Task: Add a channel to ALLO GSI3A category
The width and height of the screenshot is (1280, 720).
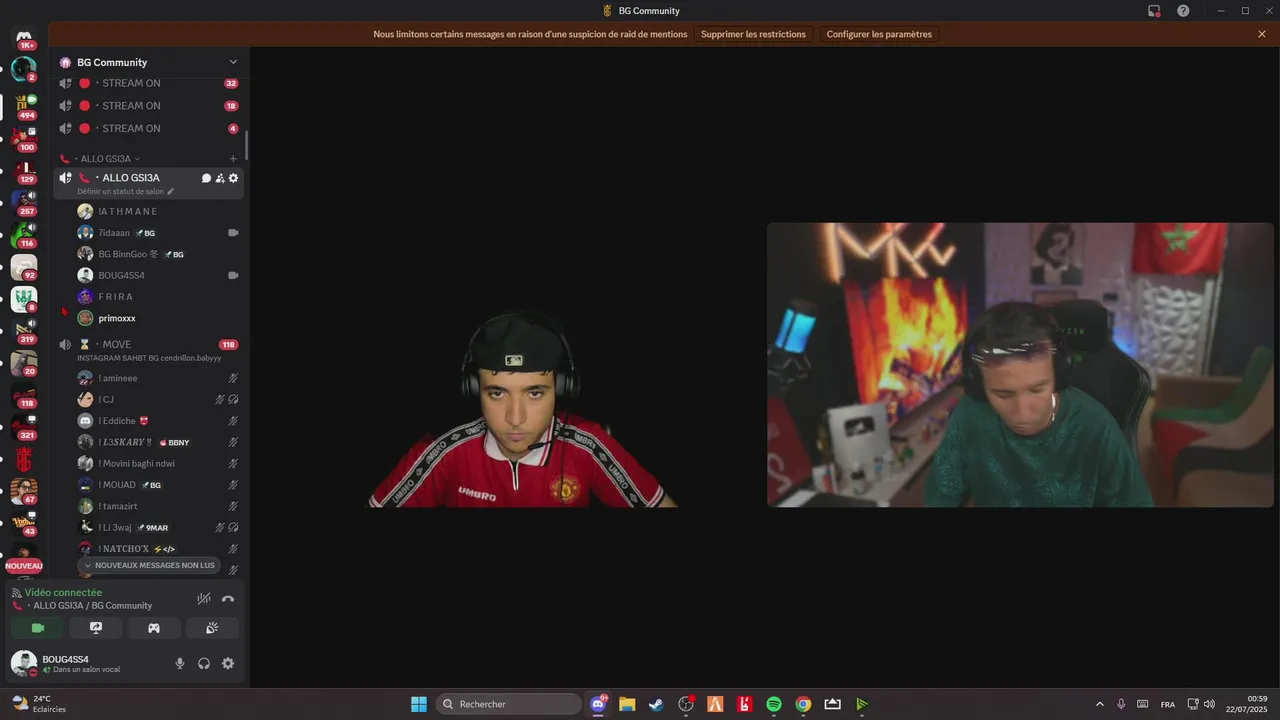Action: 234,159
